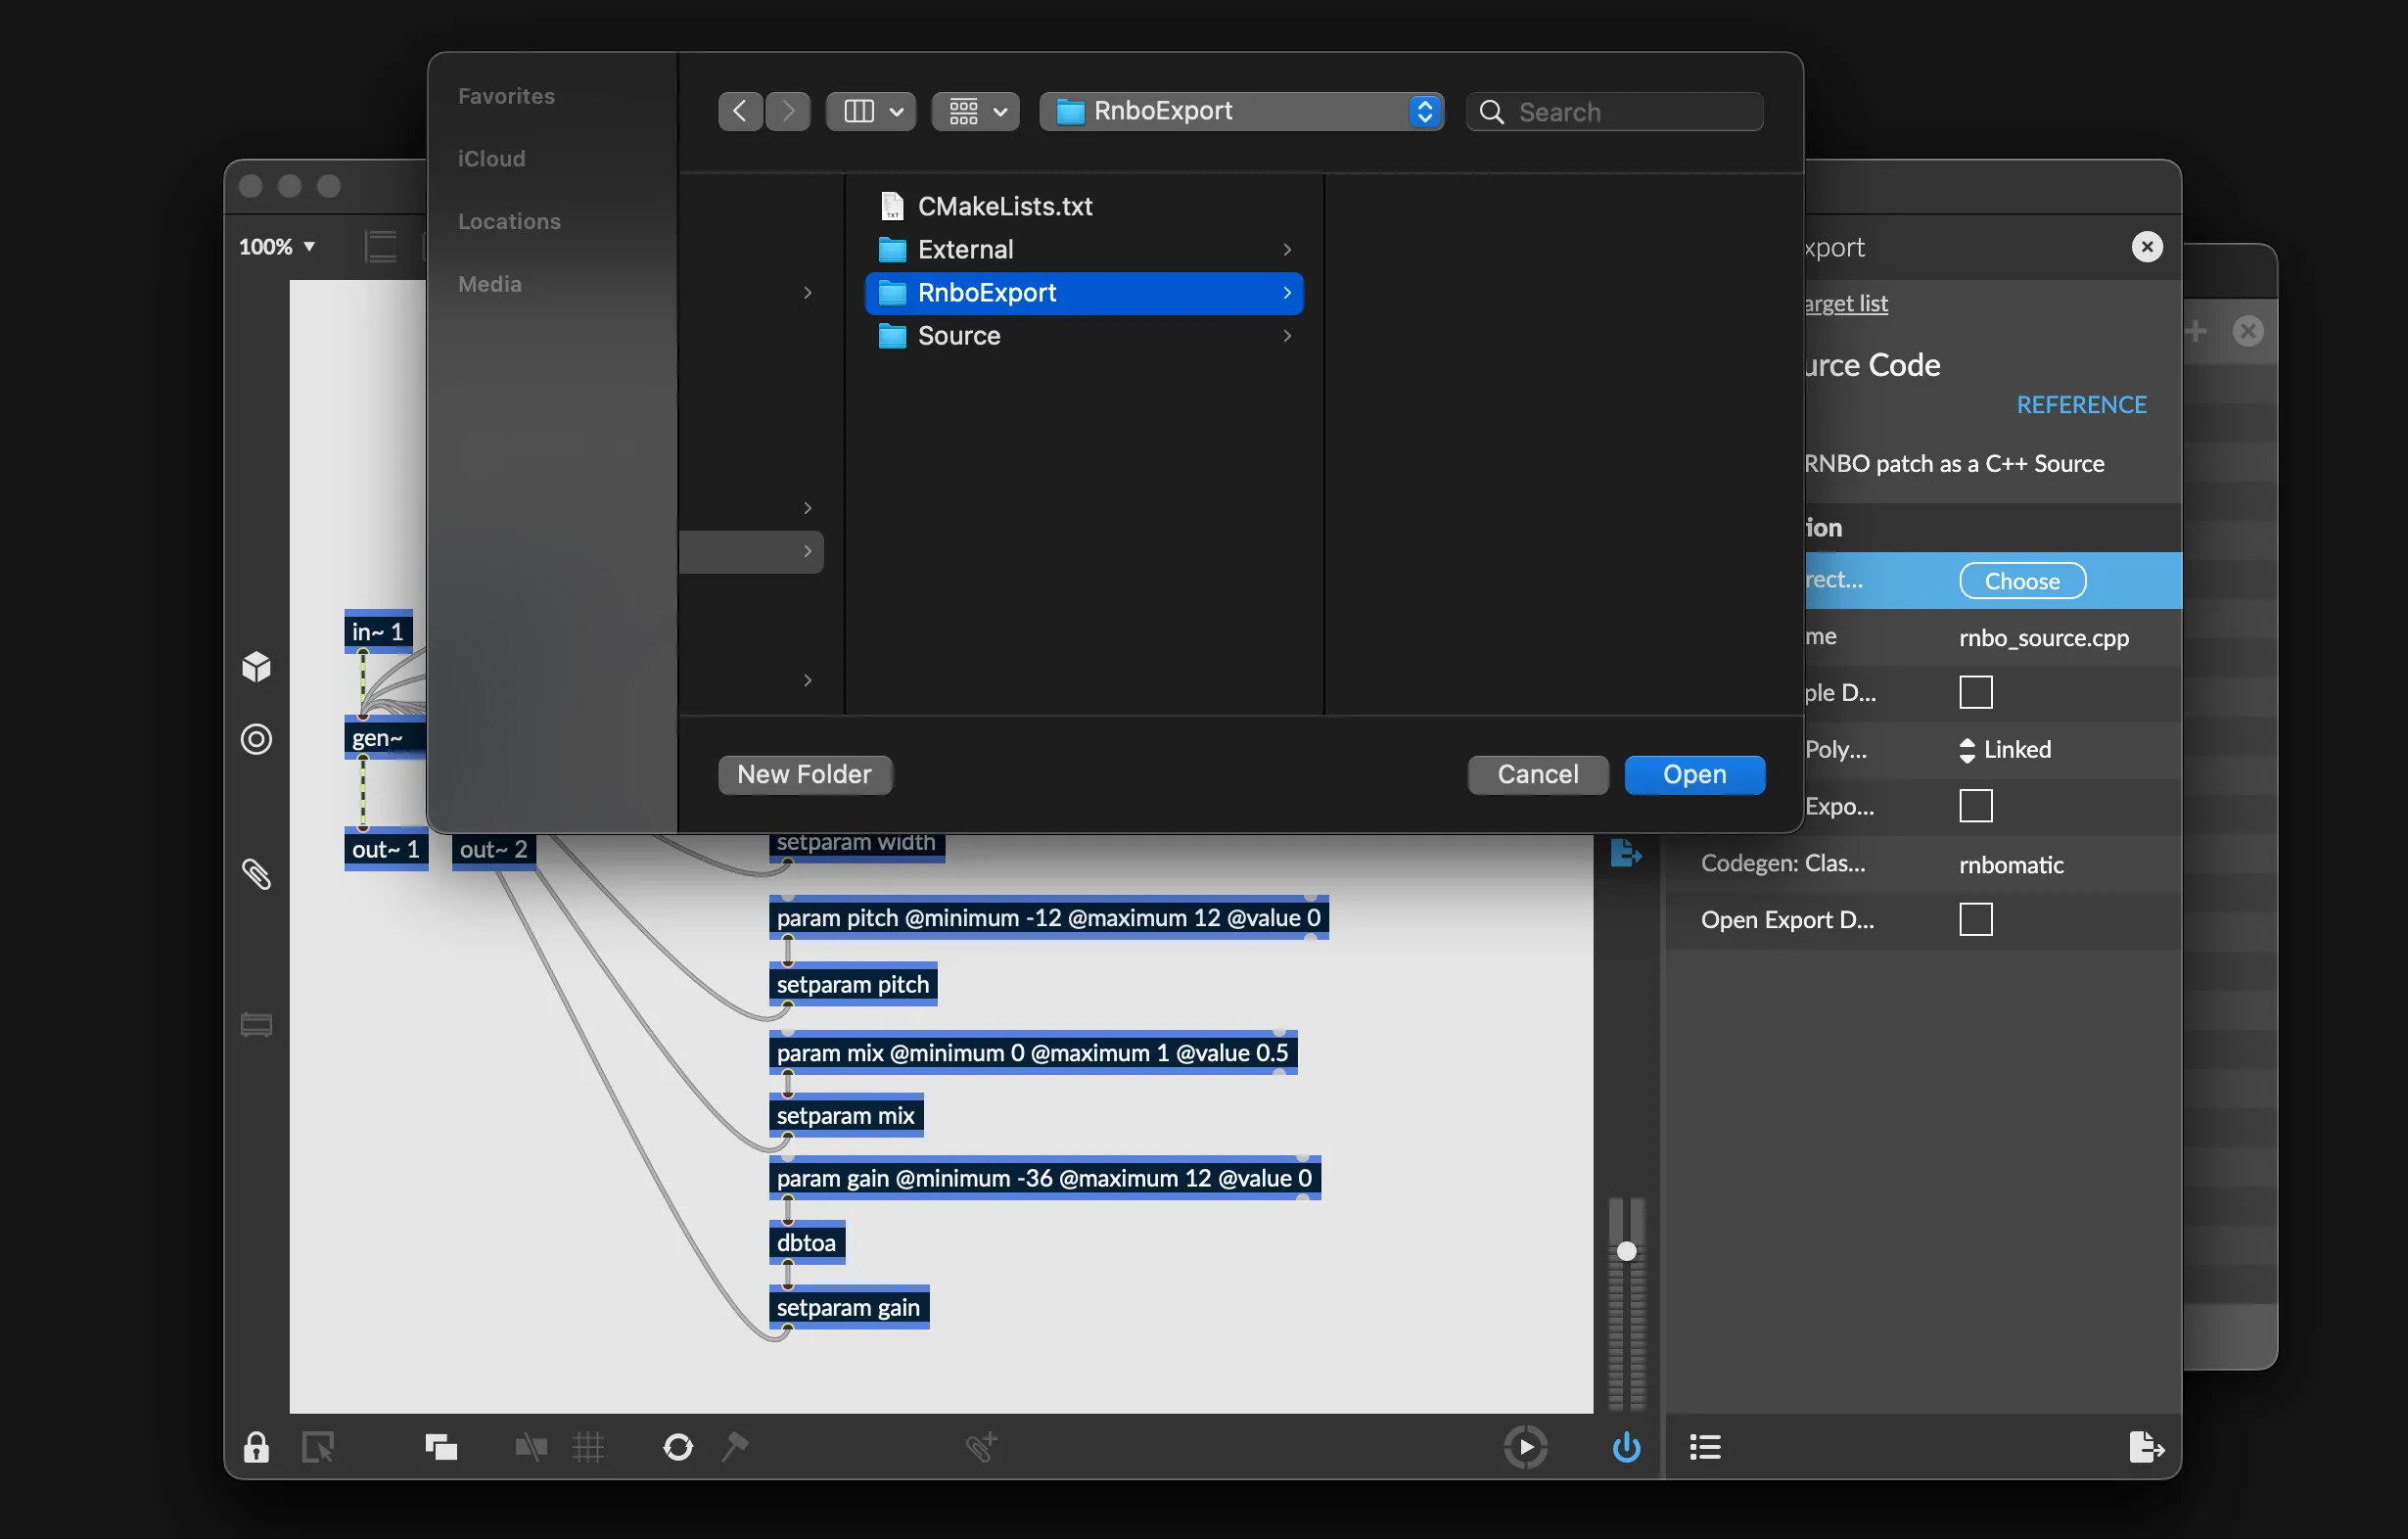This screenshot has height=1539, width=2408.
Task: Select the export patch icon in toolbar
Action: pyautogui.click(x=2143, y=1446)
